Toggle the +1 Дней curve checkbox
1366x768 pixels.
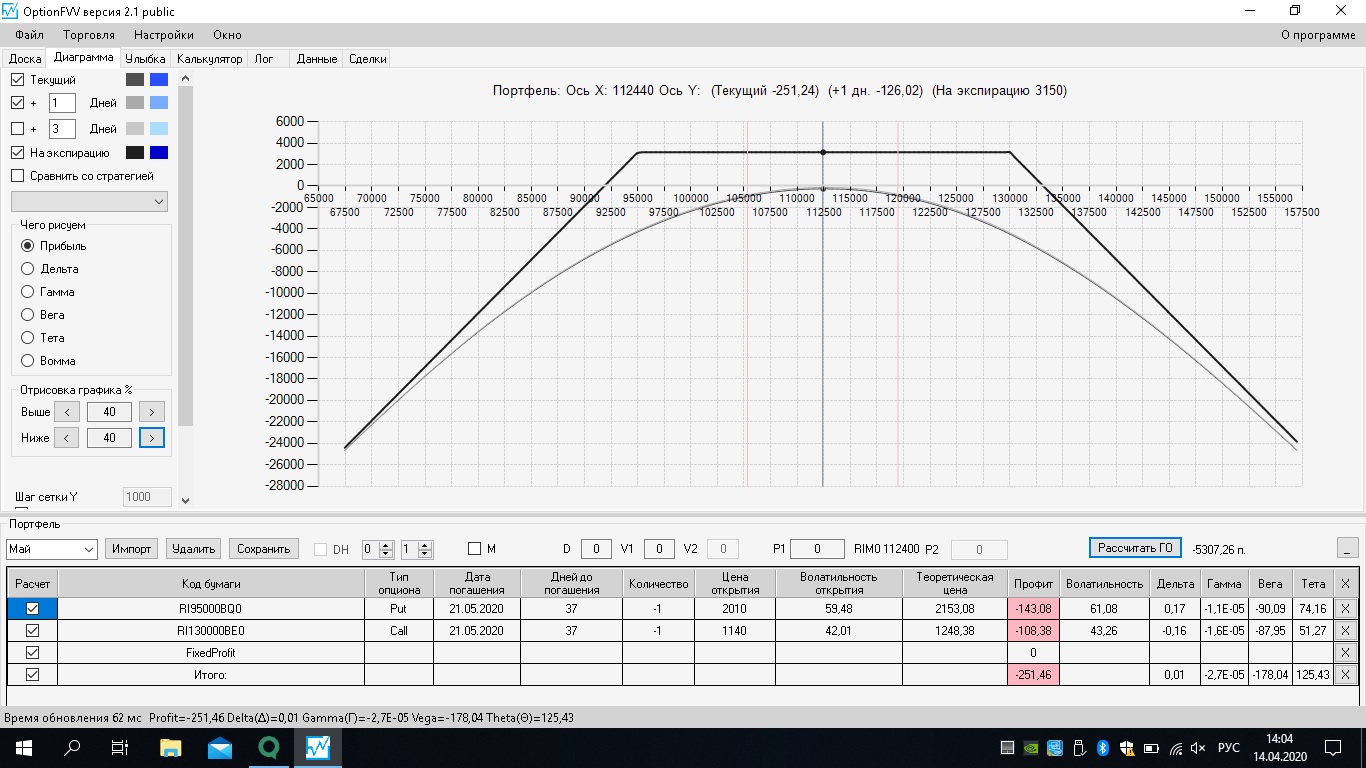(18, 103)
